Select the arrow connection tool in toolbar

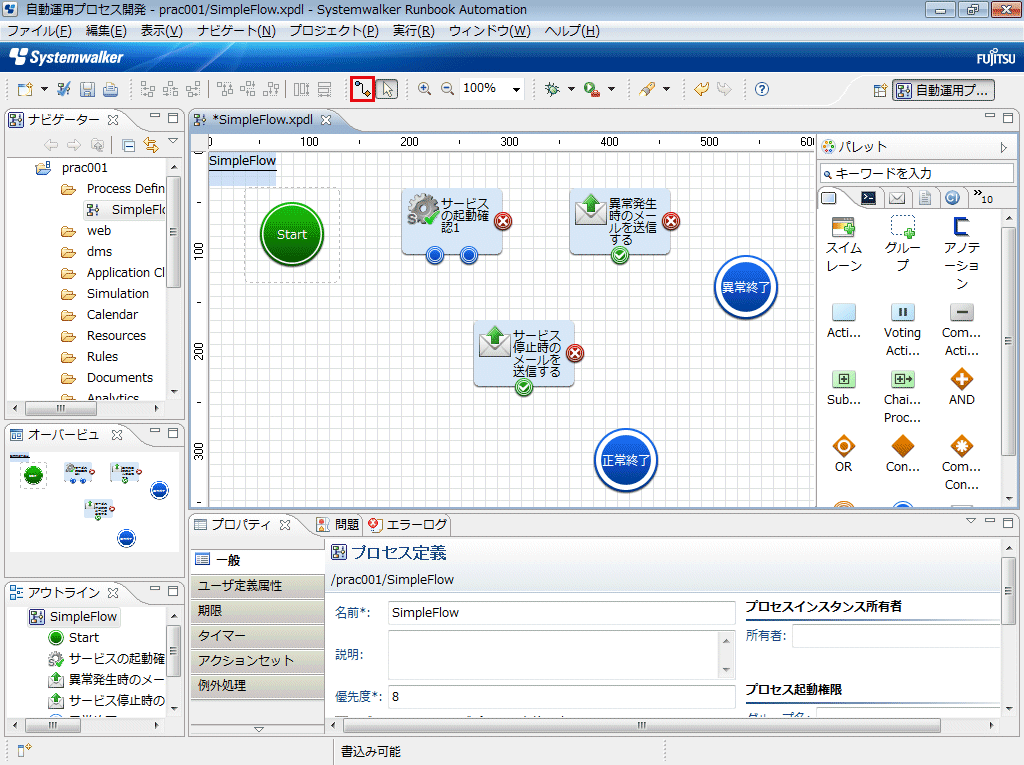[x=362, y=89]
